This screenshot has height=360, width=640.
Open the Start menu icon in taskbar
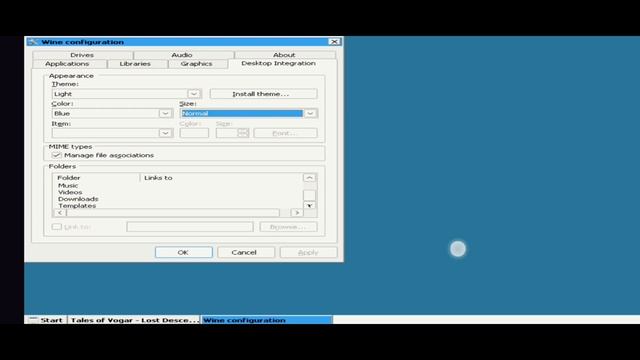(33, 320)
